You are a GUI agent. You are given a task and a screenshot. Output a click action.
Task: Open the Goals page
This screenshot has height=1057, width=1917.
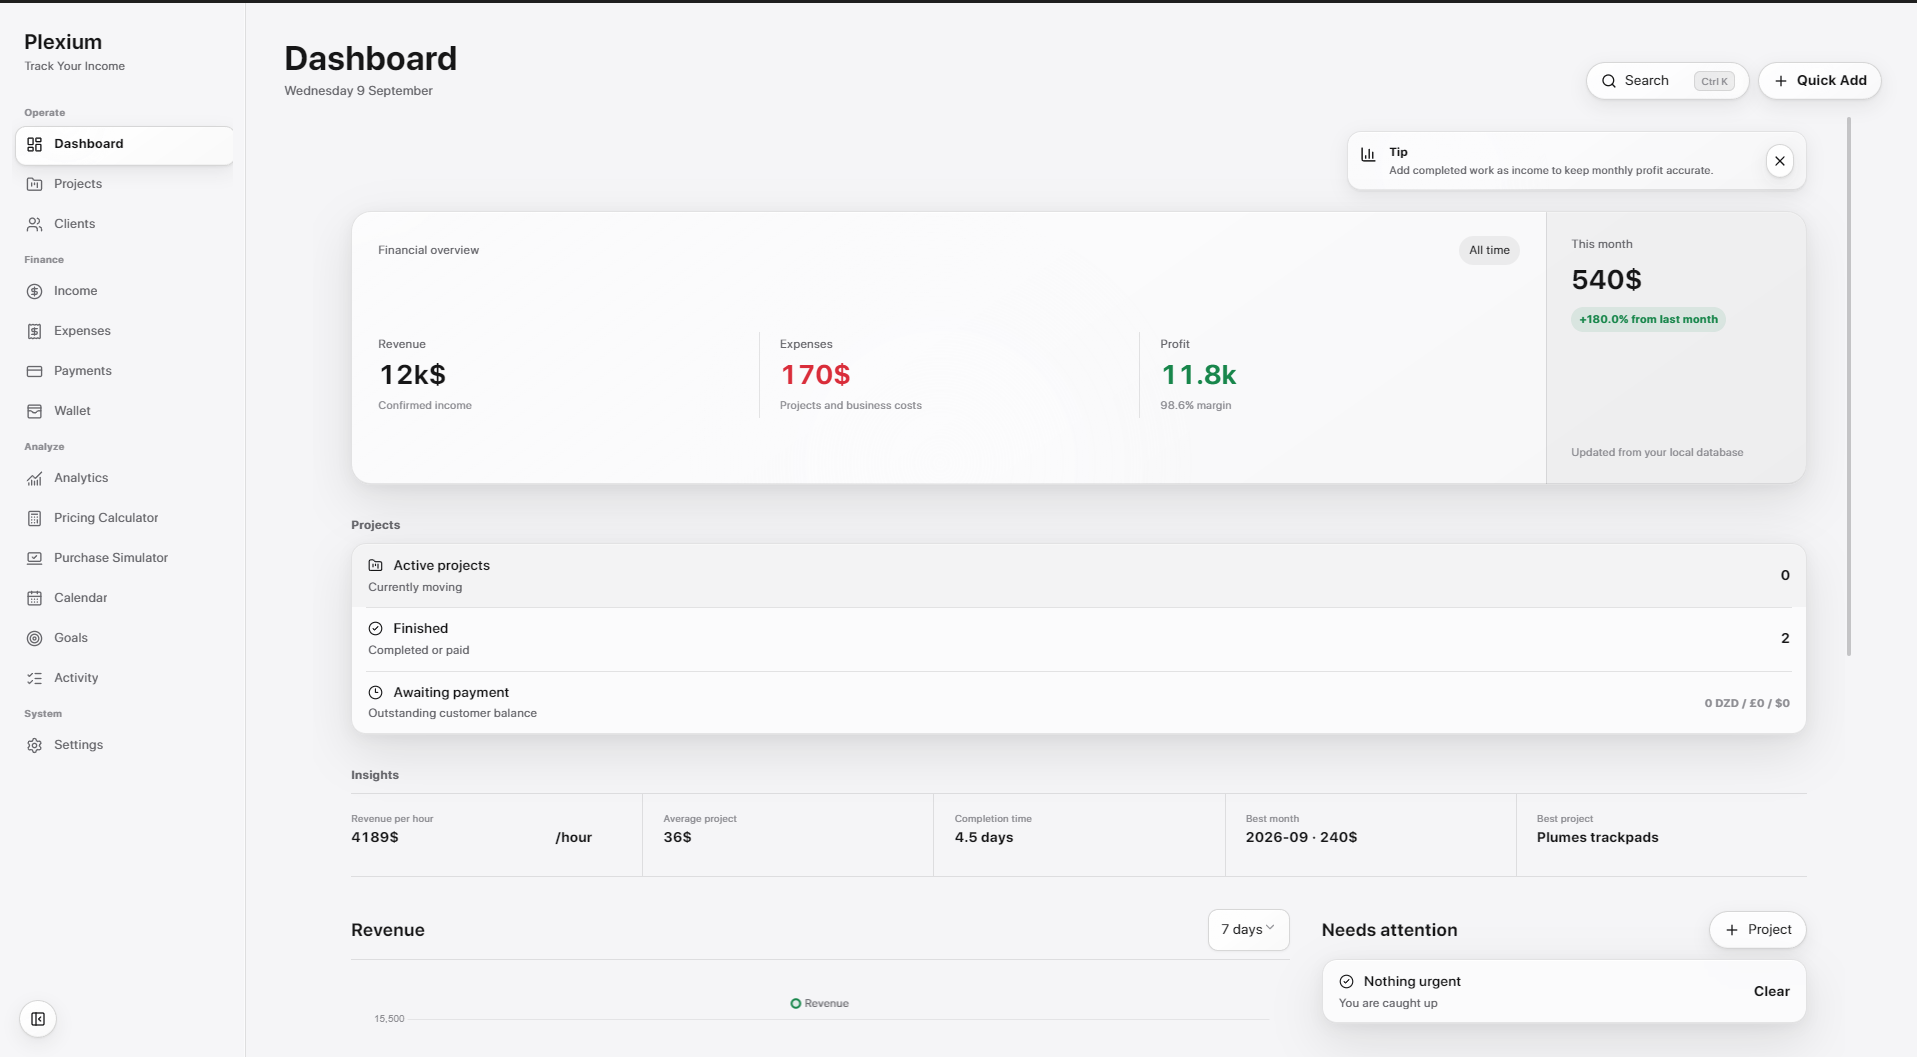(125, 638)
